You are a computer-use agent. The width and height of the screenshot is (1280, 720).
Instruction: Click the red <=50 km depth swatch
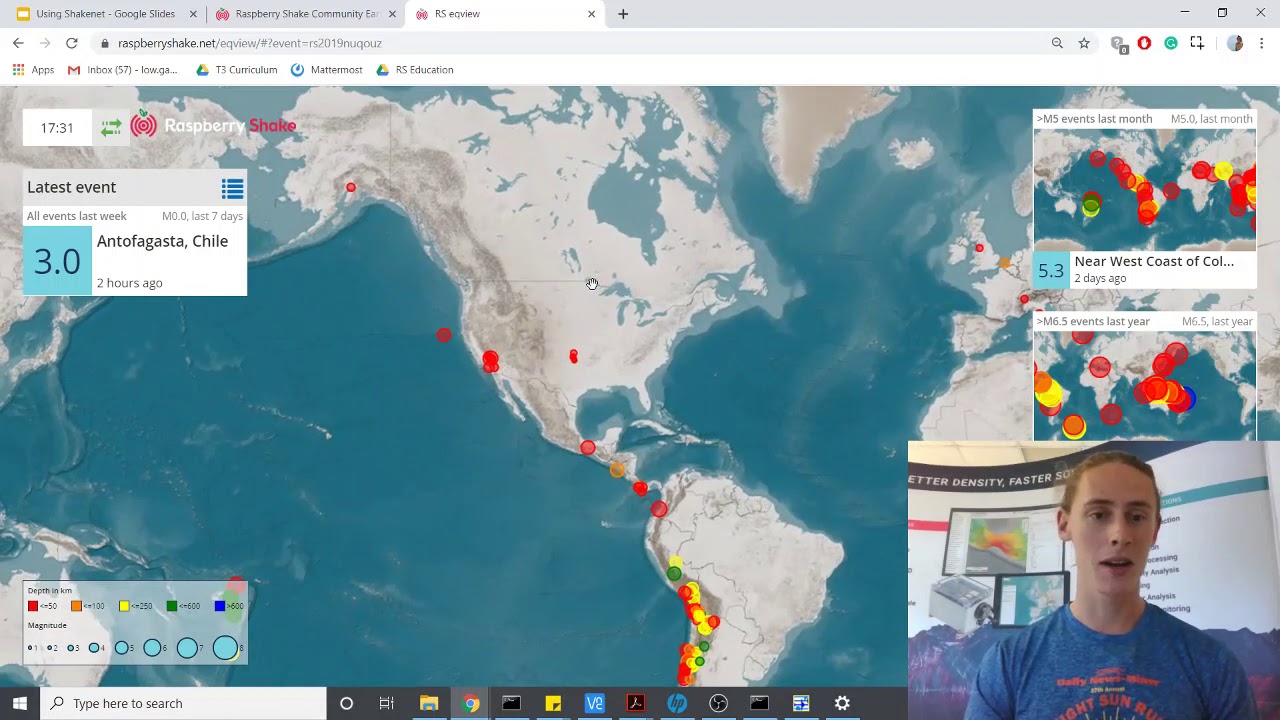[33, 606]
